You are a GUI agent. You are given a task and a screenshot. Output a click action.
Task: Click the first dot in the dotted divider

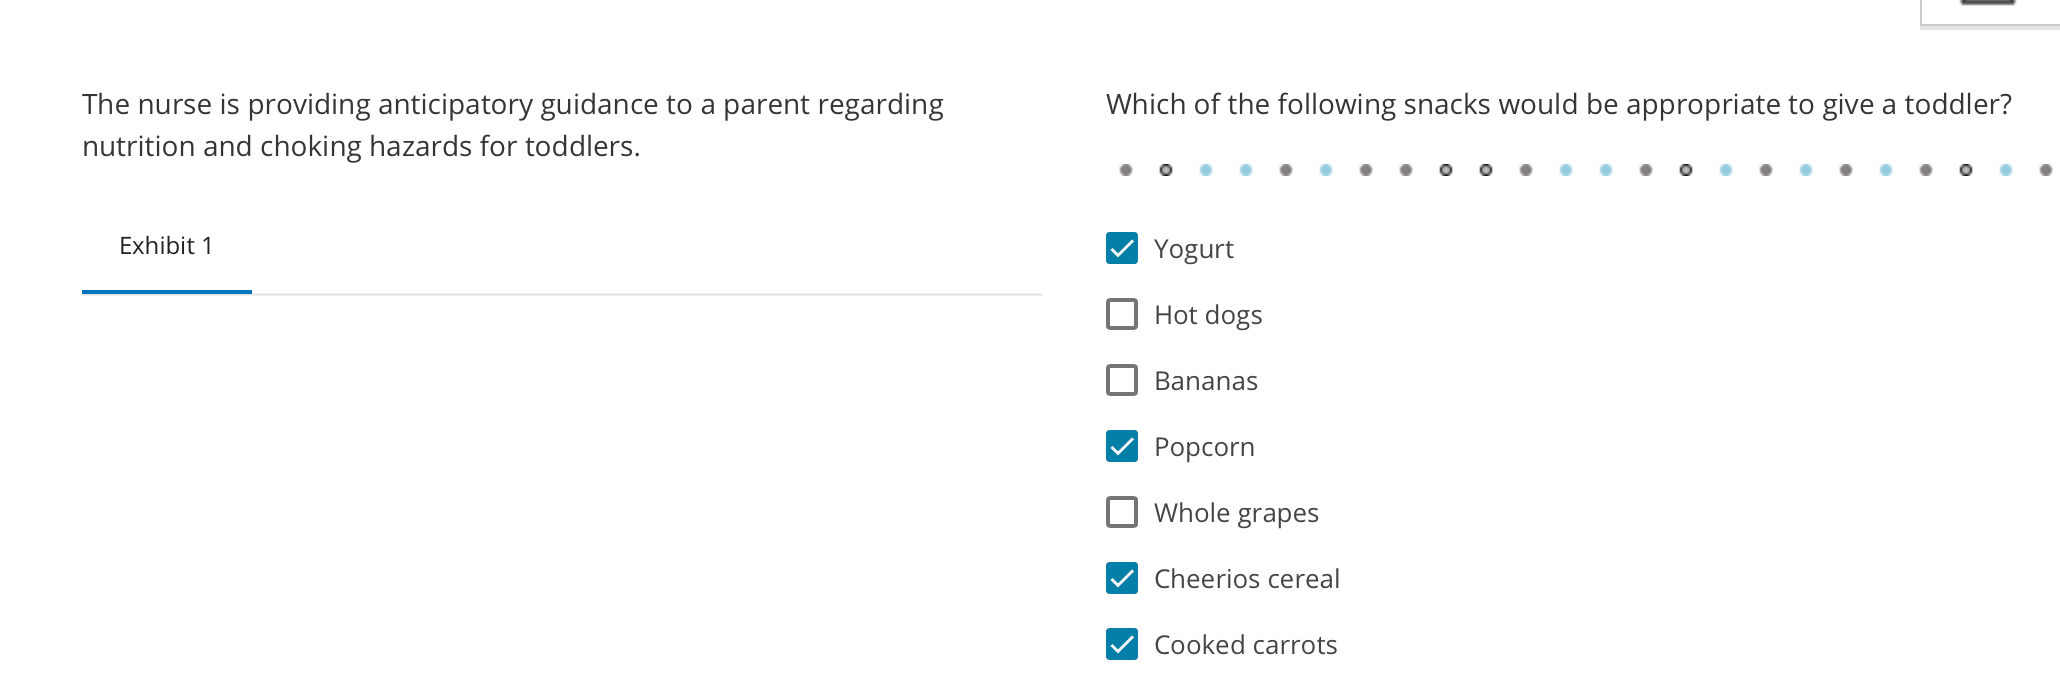click(1126, 170)
